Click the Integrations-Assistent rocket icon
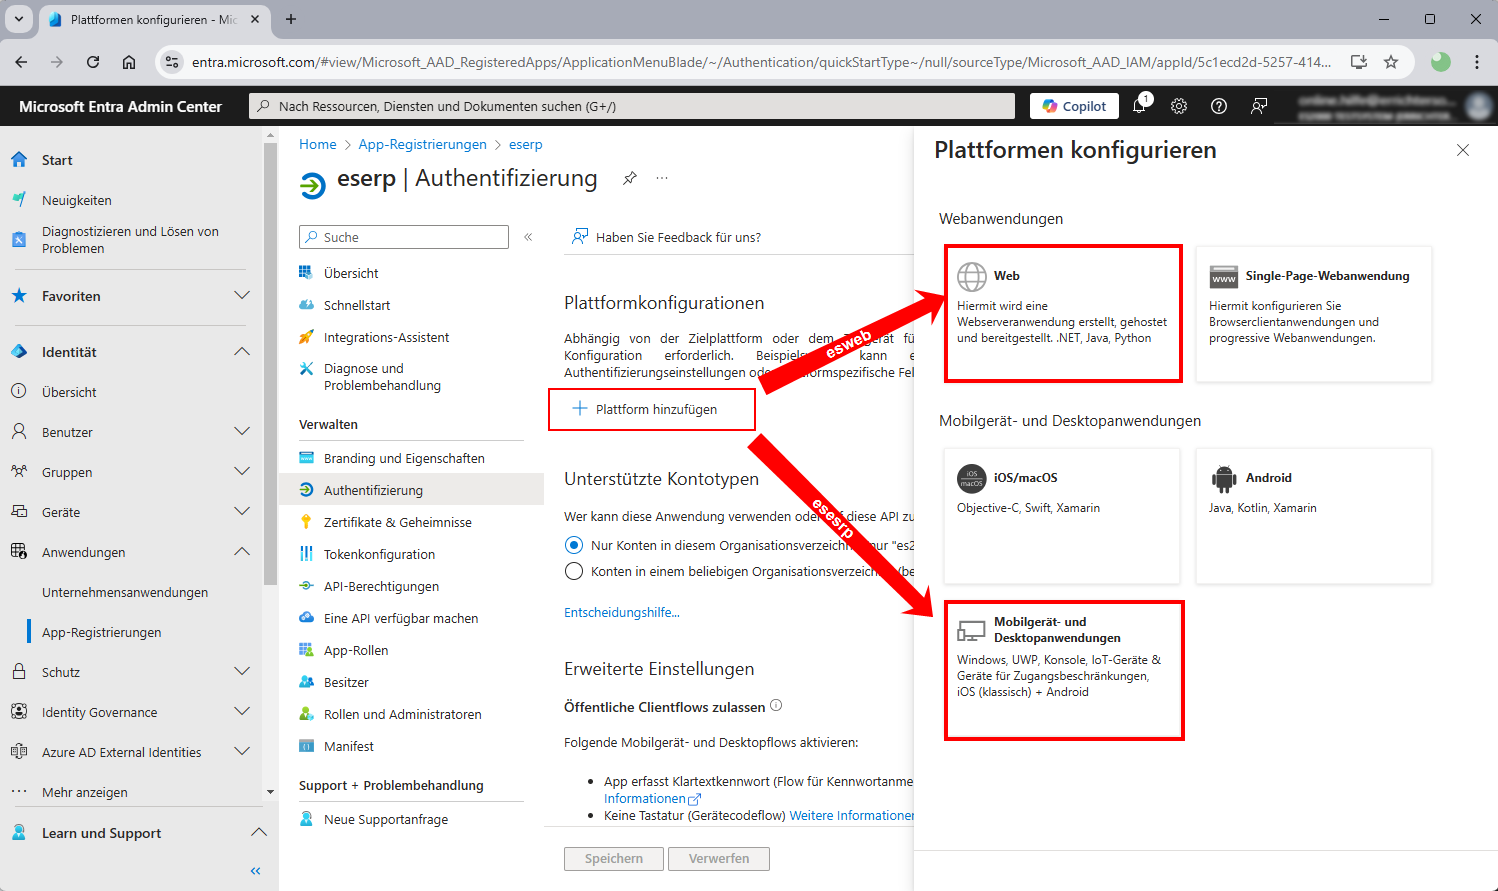The image size is (1498, 891). 306,337
